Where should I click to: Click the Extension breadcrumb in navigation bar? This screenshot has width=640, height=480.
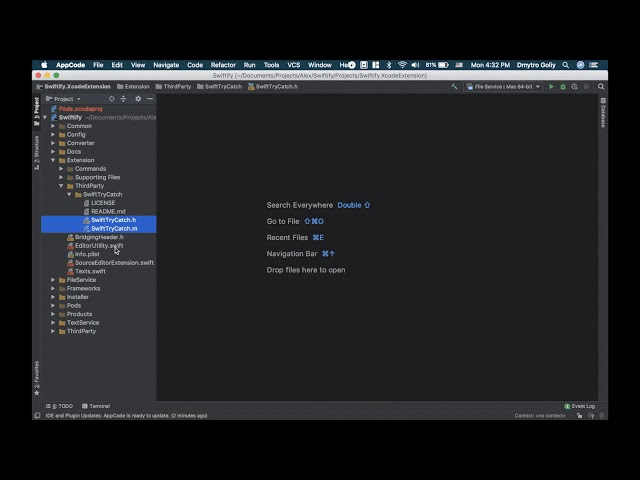tap(133, 87)
